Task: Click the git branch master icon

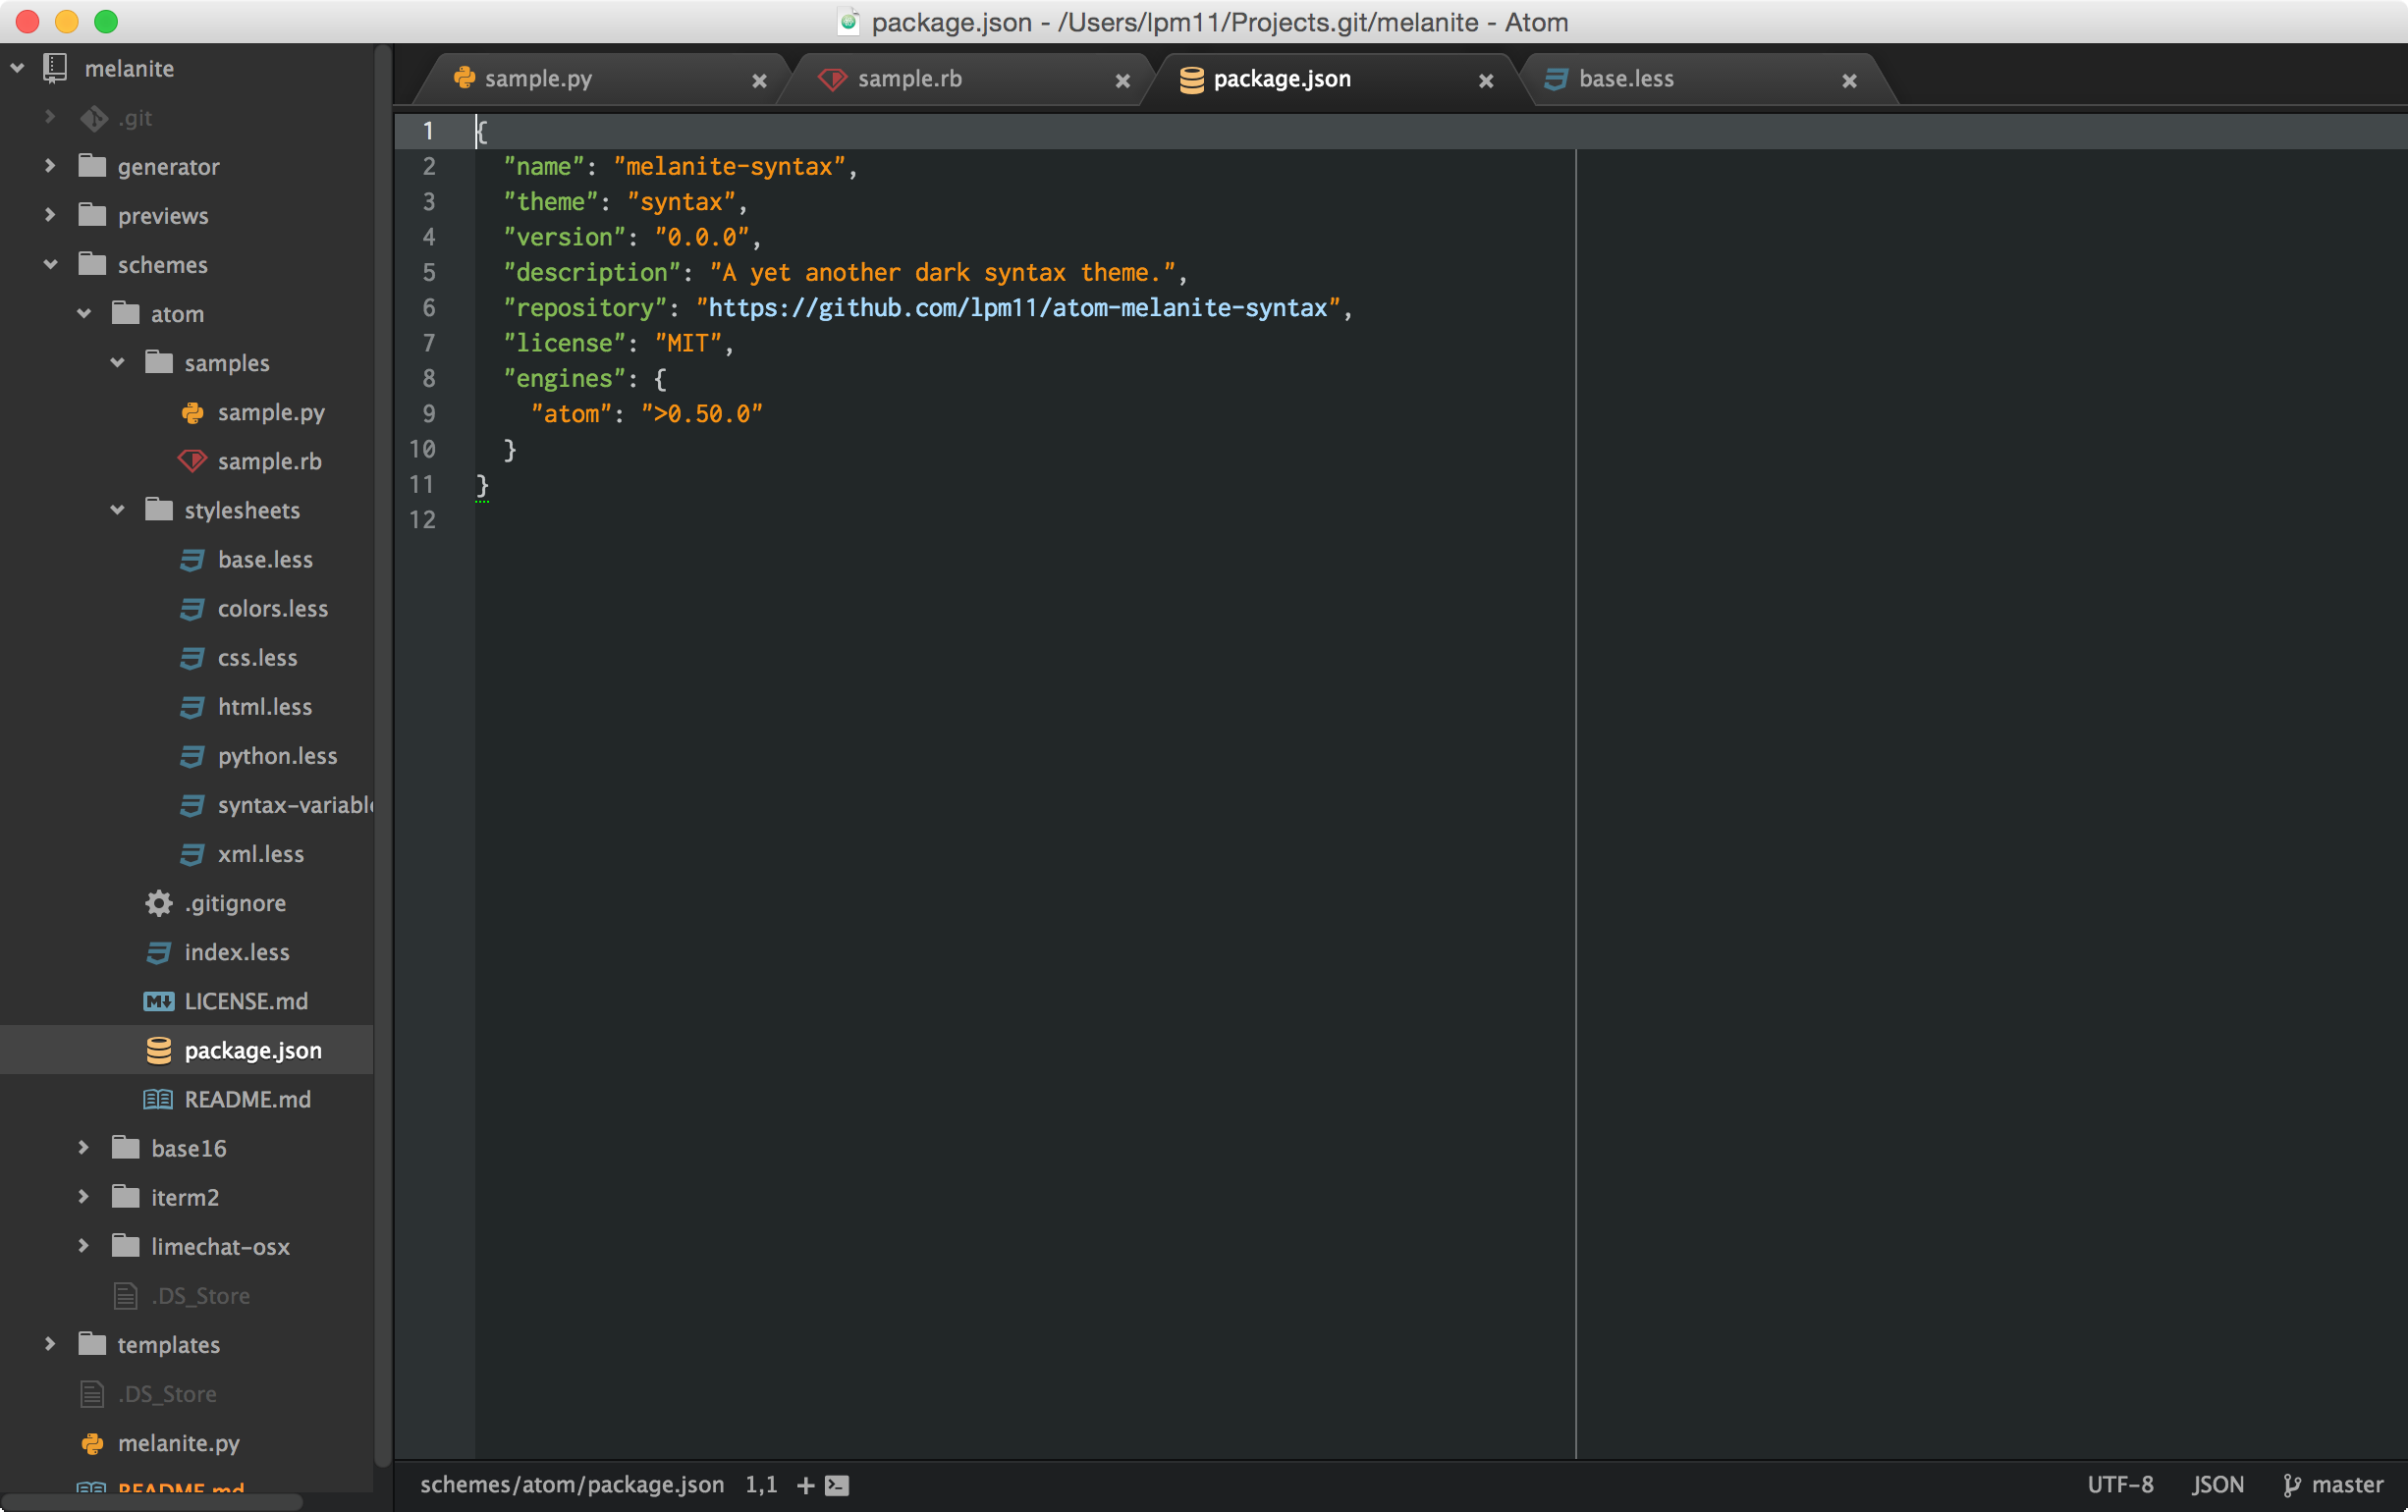Action: point(2291,1485)
